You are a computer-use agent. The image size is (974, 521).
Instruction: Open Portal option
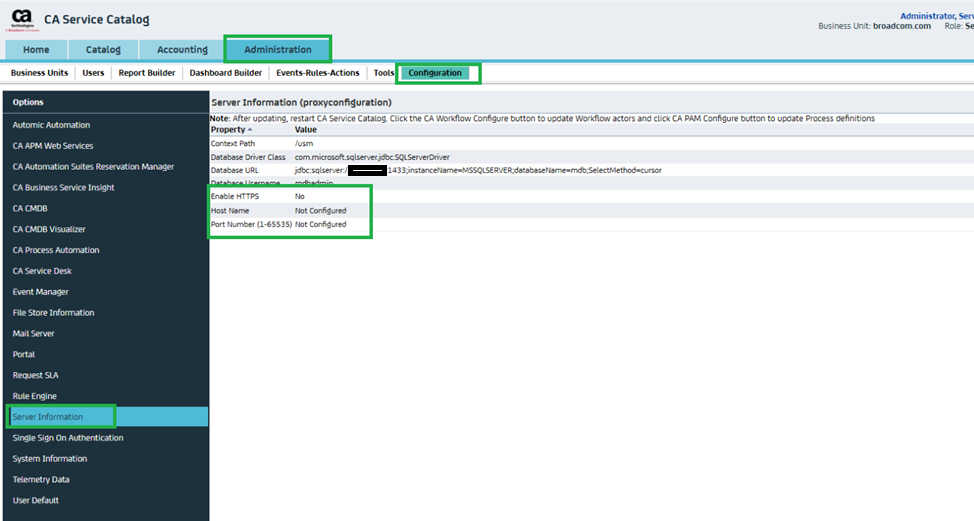pos(24,355)
